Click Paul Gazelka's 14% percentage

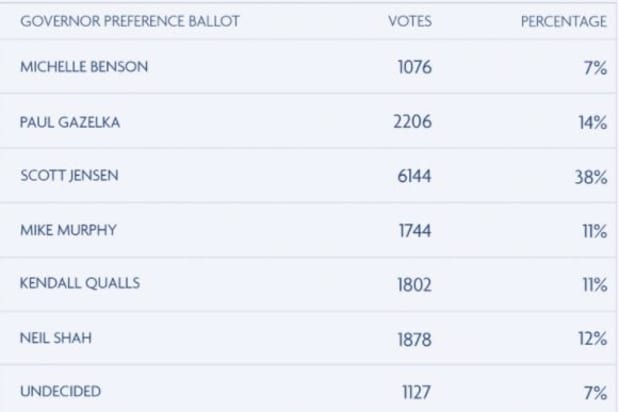click(592, 123)
